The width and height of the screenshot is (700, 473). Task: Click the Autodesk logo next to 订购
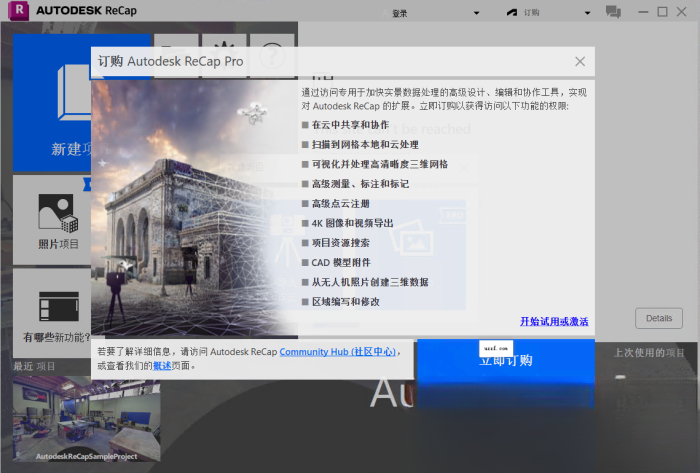[512, 12]
